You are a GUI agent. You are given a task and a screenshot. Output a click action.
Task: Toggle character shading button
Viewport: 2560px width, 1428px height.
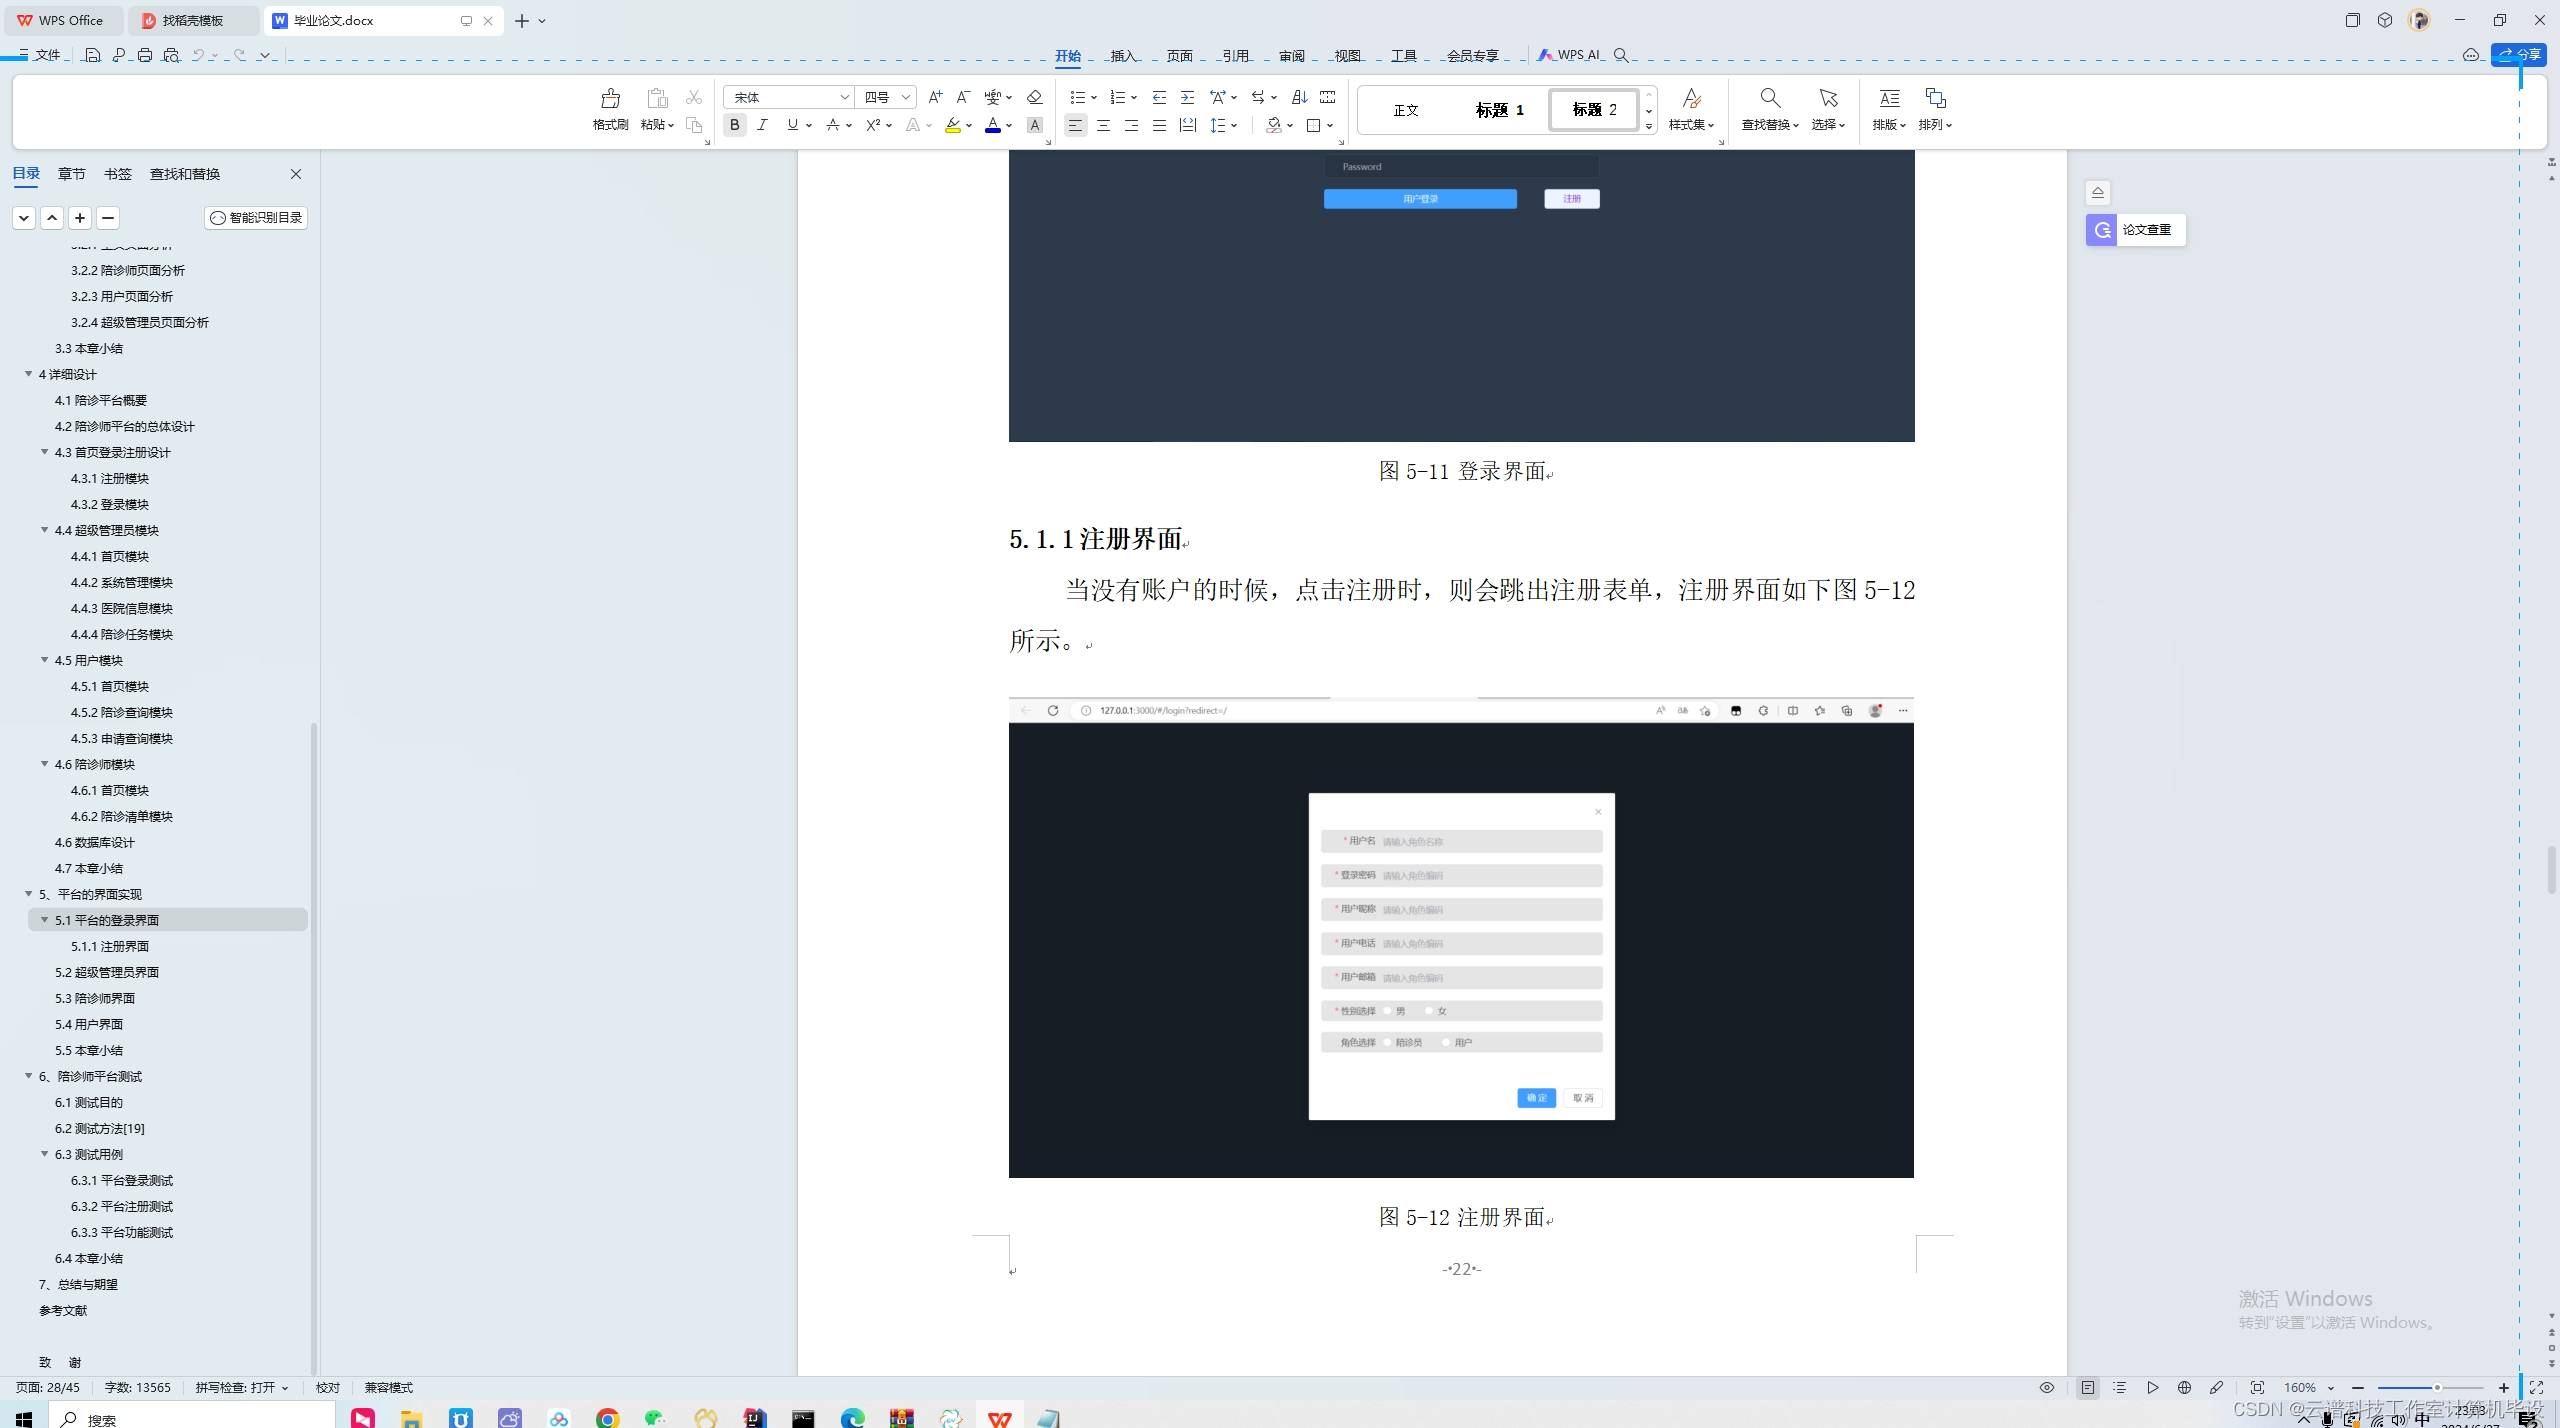tap(1035, 125)
